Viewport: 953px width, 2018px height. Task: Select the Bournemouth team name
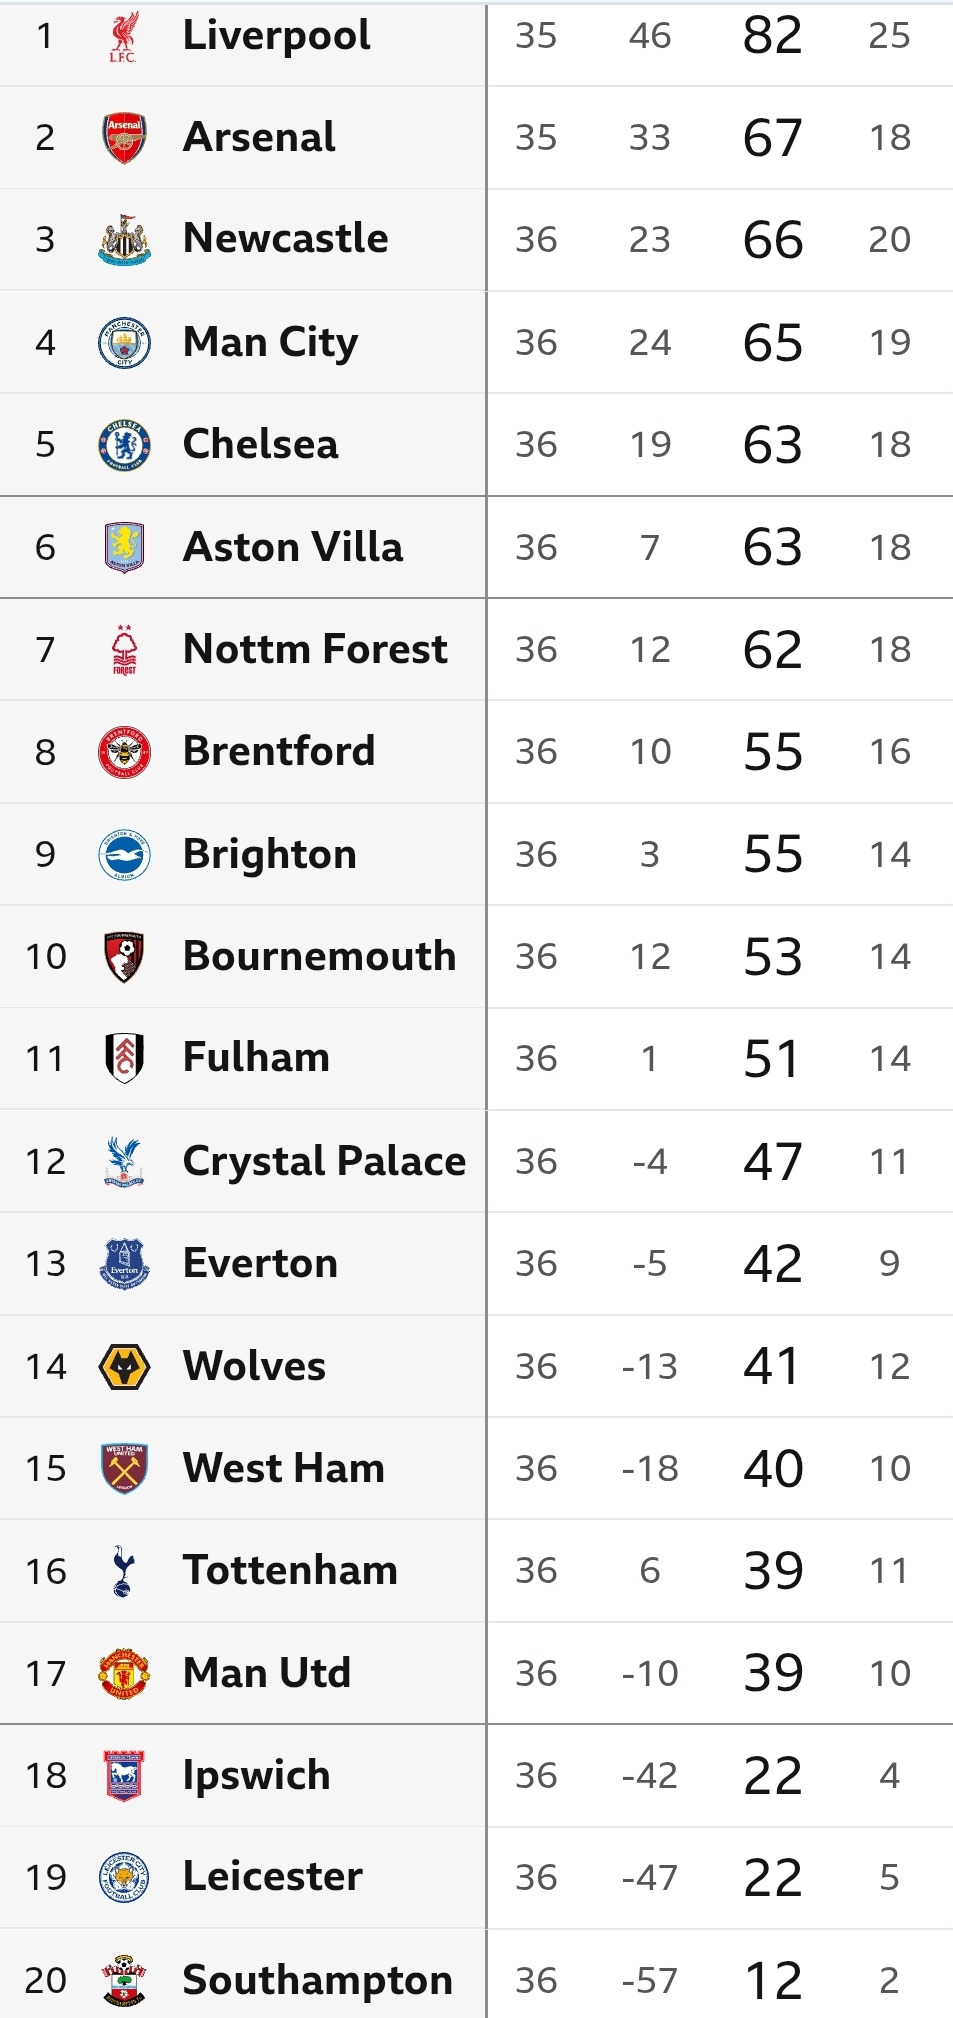point(319,956)
